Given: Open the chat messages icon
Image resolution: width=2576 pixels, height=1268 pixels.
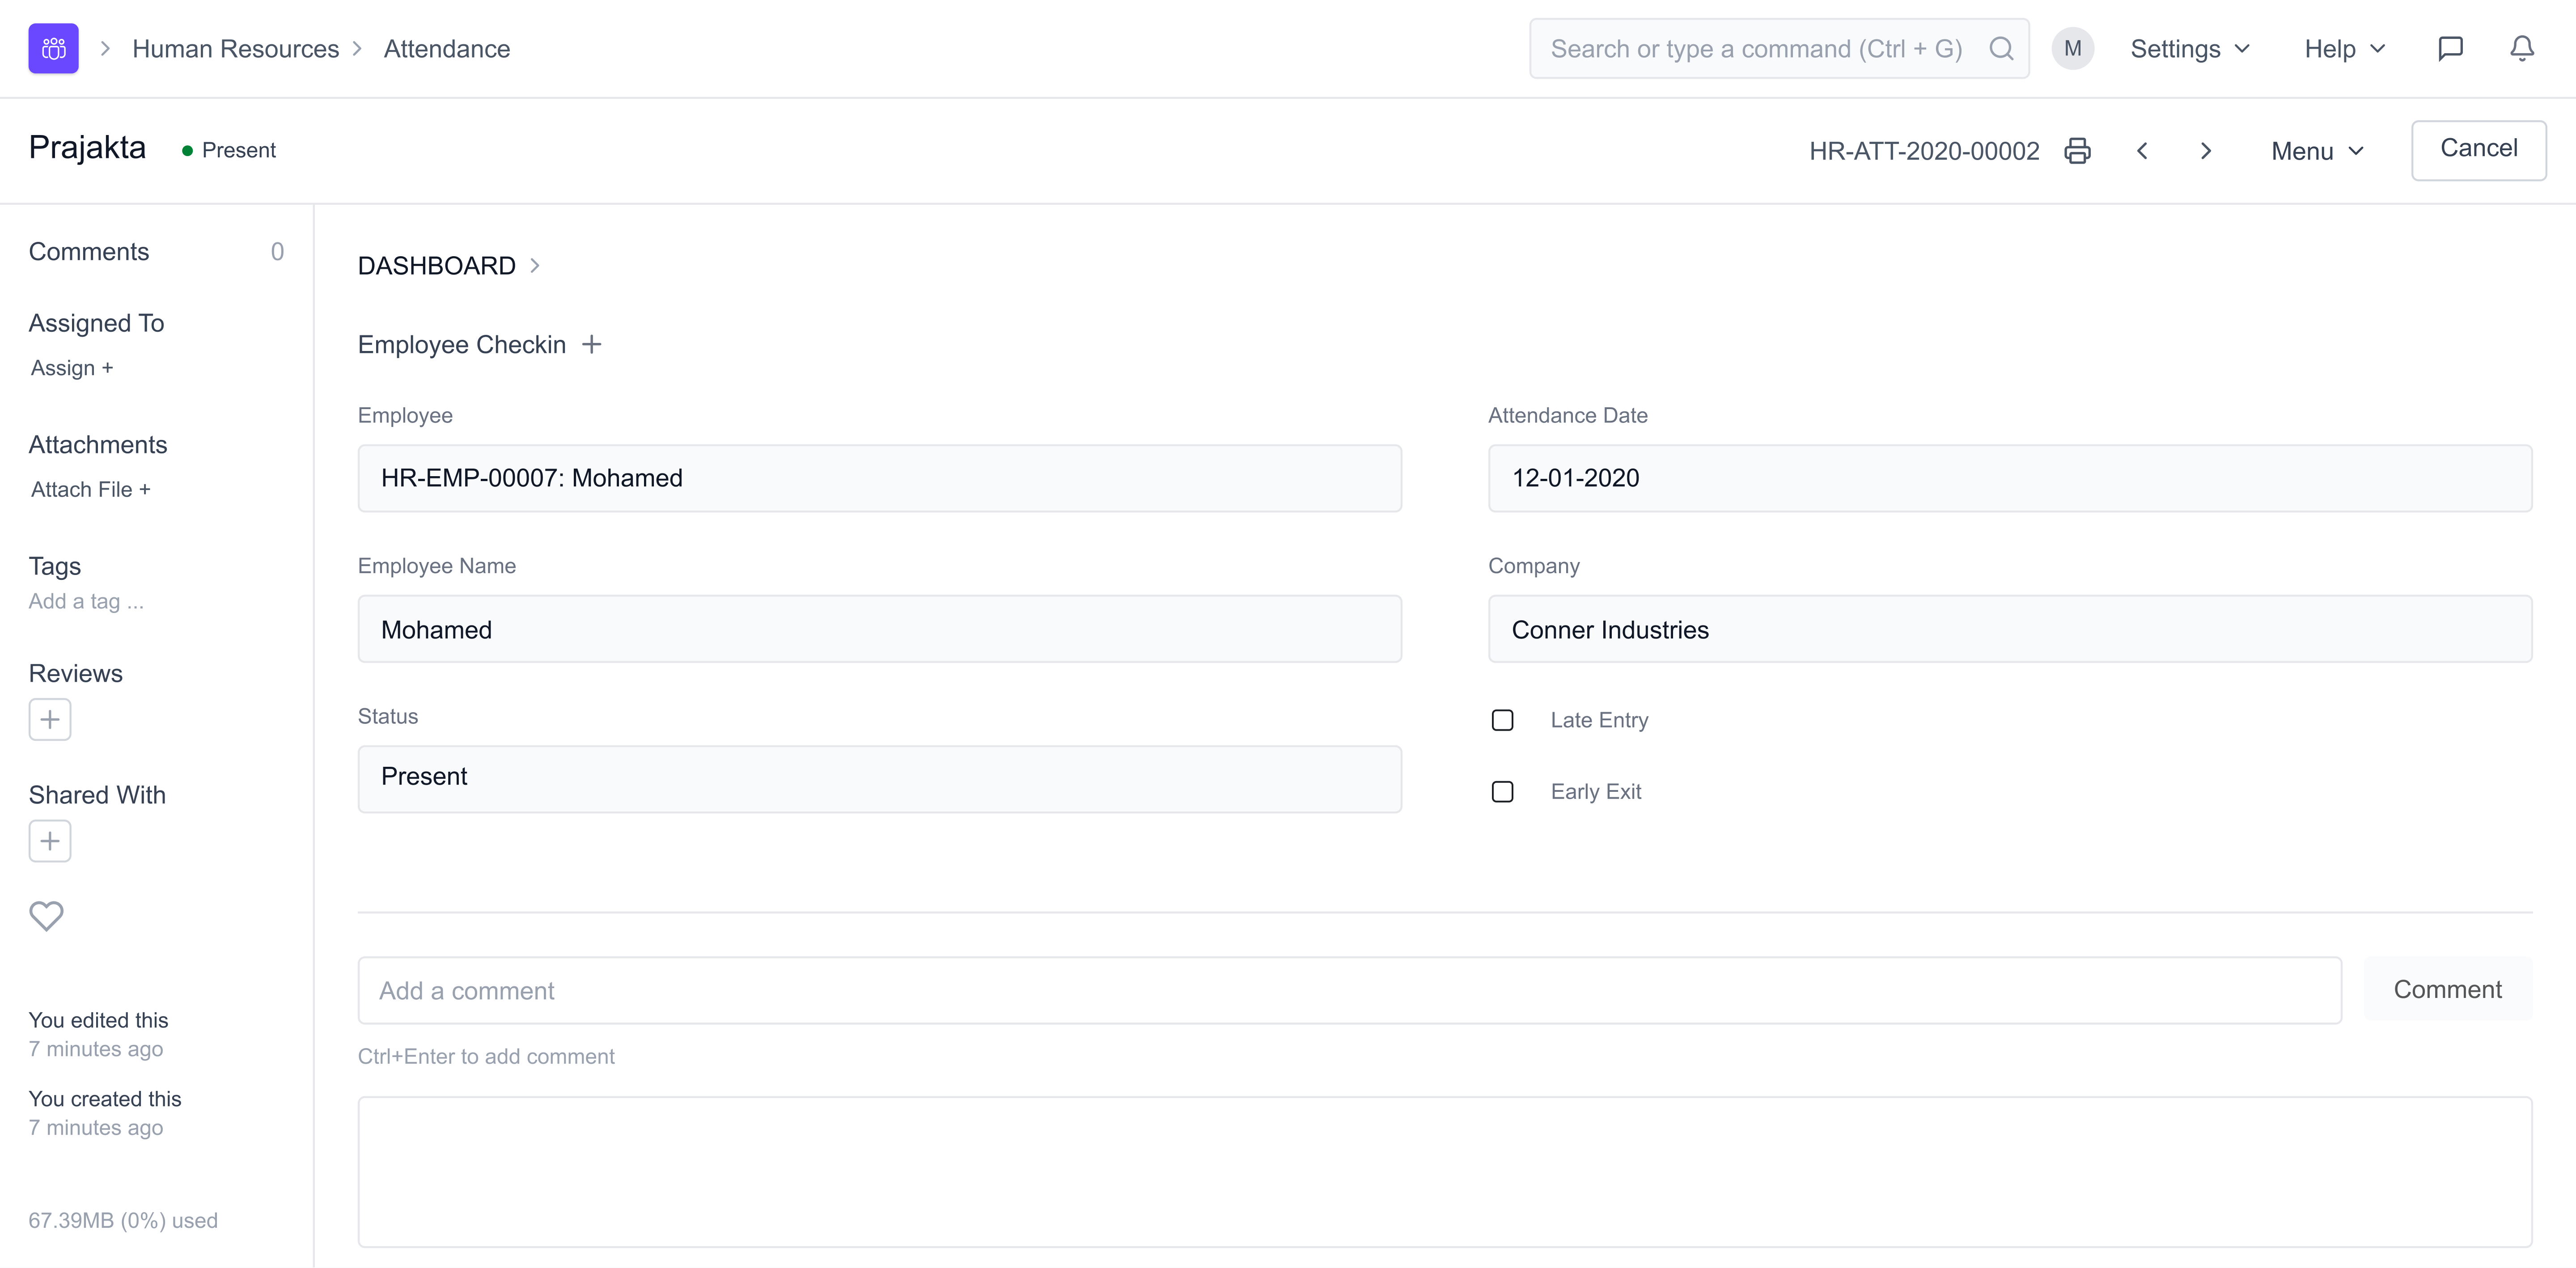Looking at the screenshot, I should tap(2450, 48).
